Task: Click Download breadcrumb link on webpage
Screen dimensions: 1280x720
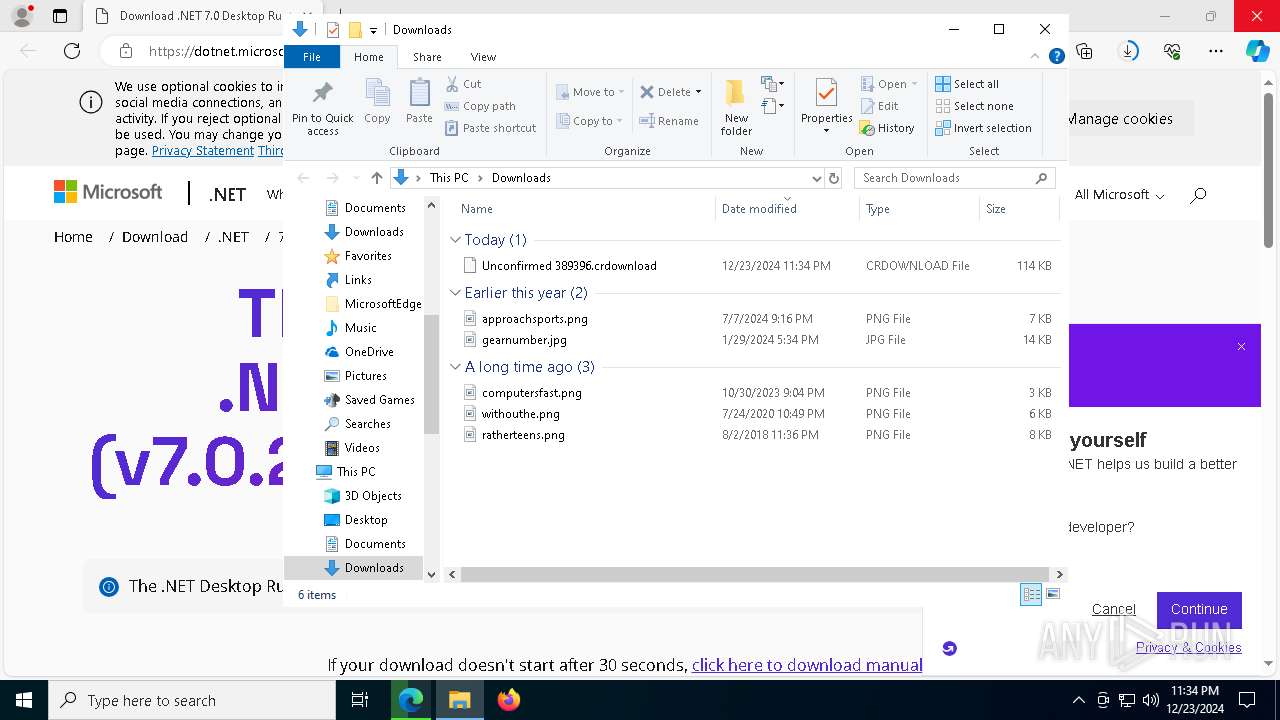Action: click(155, 237)
